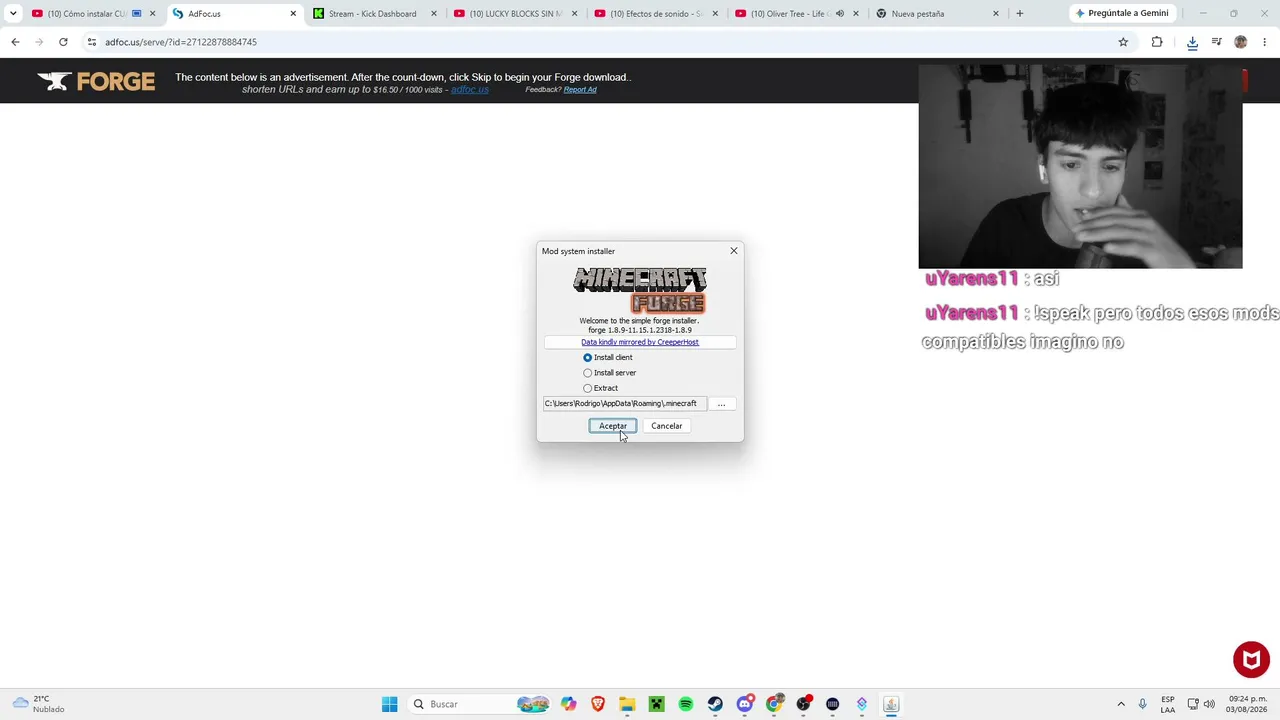Image resolution: width=1280 pixels, height=720 pixels.
Task: Click the red McAfee shield badge
Action: click(1251, 660)
